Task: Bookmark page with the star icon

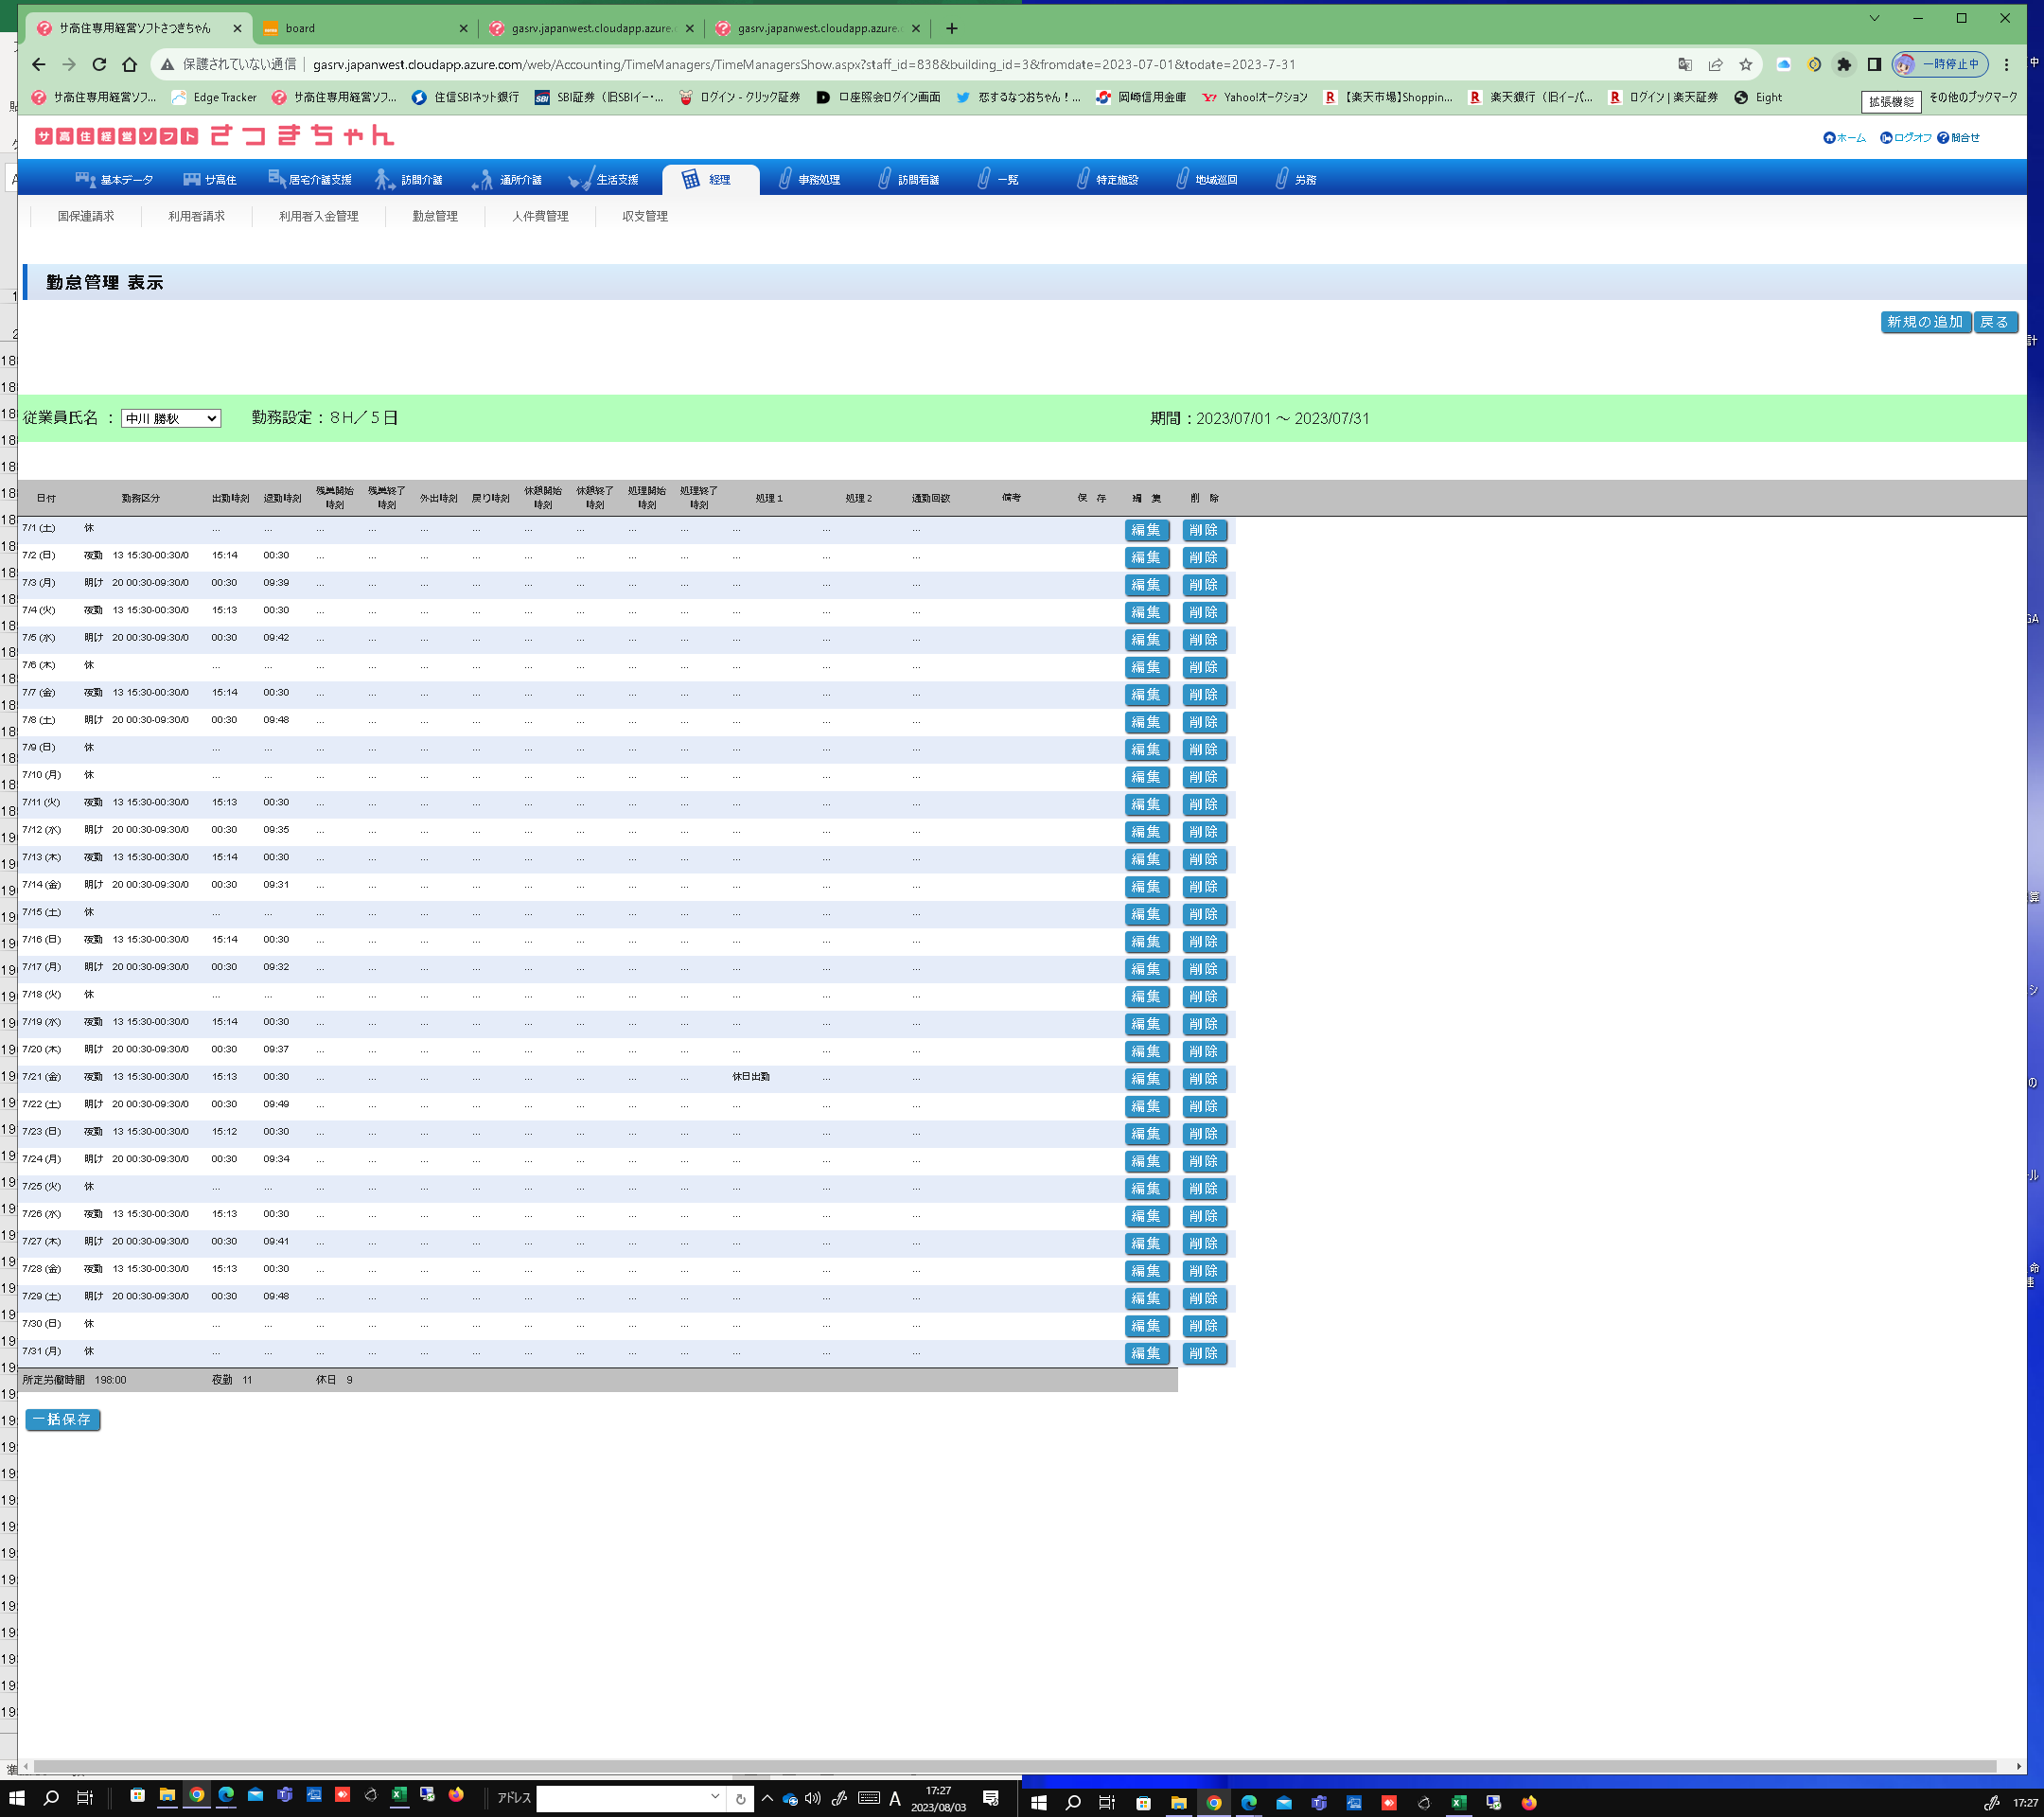Action: click(x=1745, y=65)
